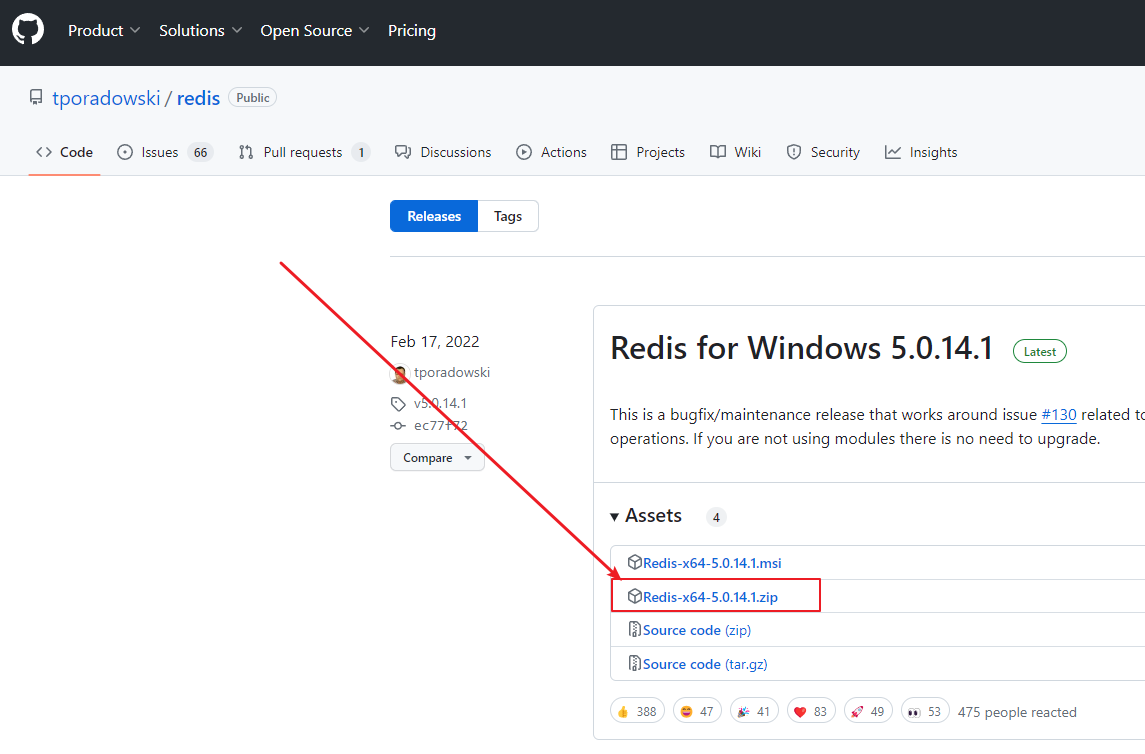Toggle the hooray reaction (41)
Screen dimensions: 1145x754
pyautogui.click(x=754, y=711)
